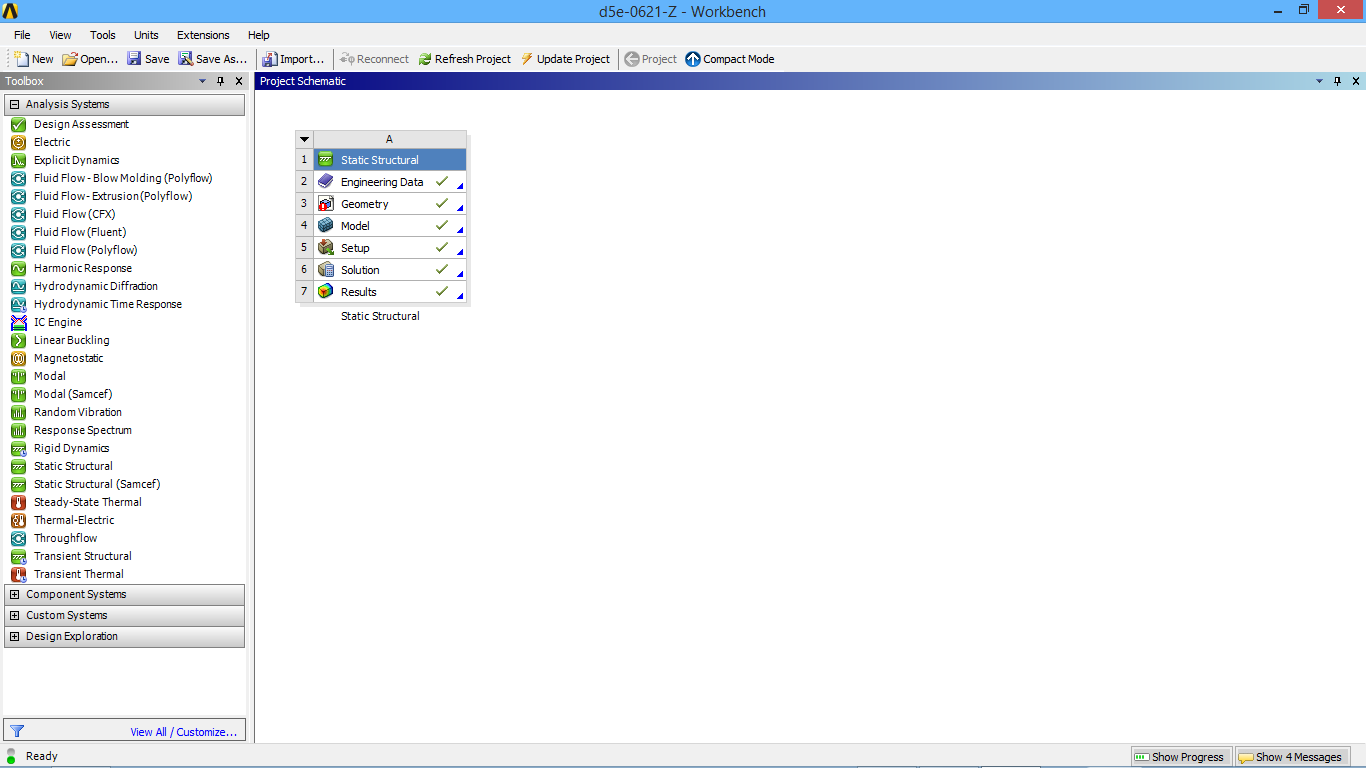Select Fluid Flow (Polyflow) in Toolbox

point(86,250)
